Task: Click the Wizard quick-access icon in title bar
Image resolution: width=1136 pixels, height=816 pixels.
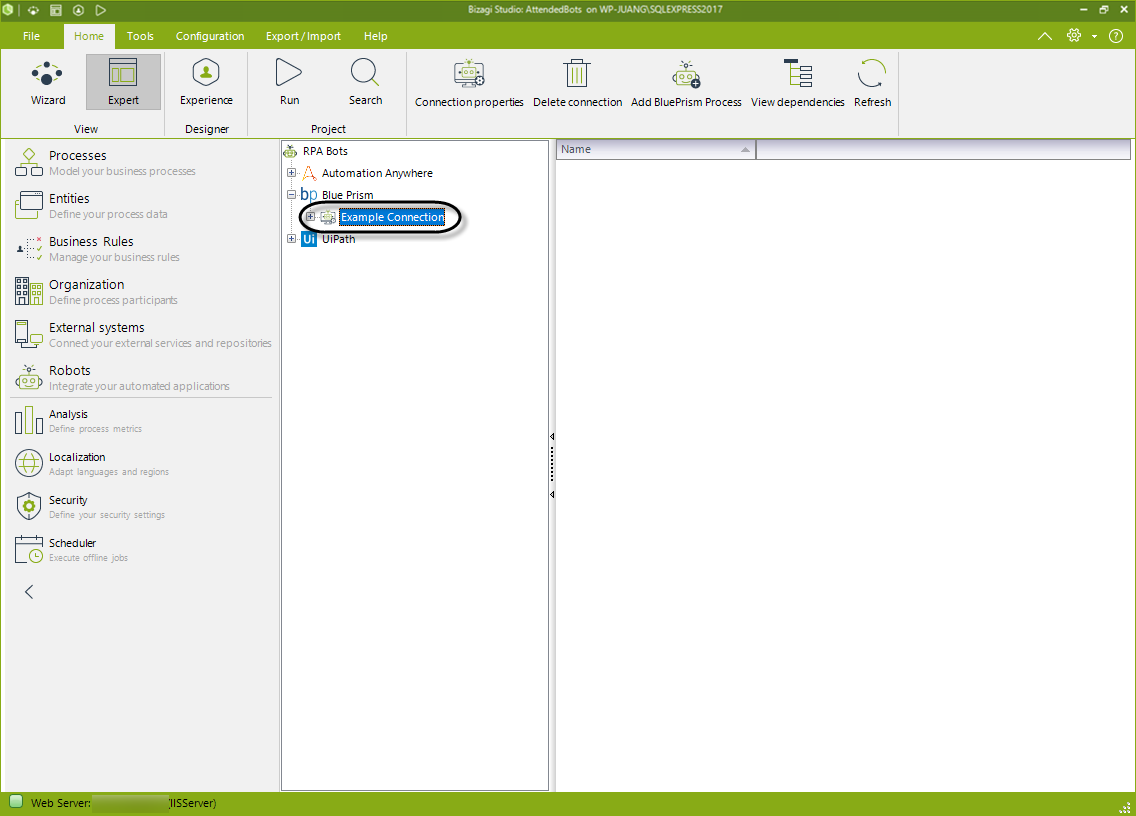Action: (33, 10)
